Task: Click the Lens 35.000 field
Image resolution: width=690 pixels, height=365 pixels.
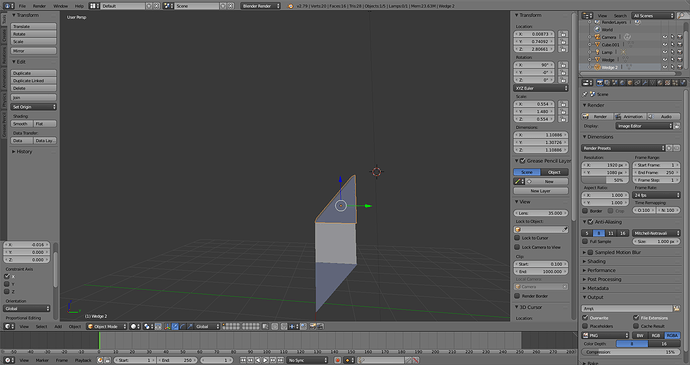Action: pyautogui.click(x=541, y=213)
